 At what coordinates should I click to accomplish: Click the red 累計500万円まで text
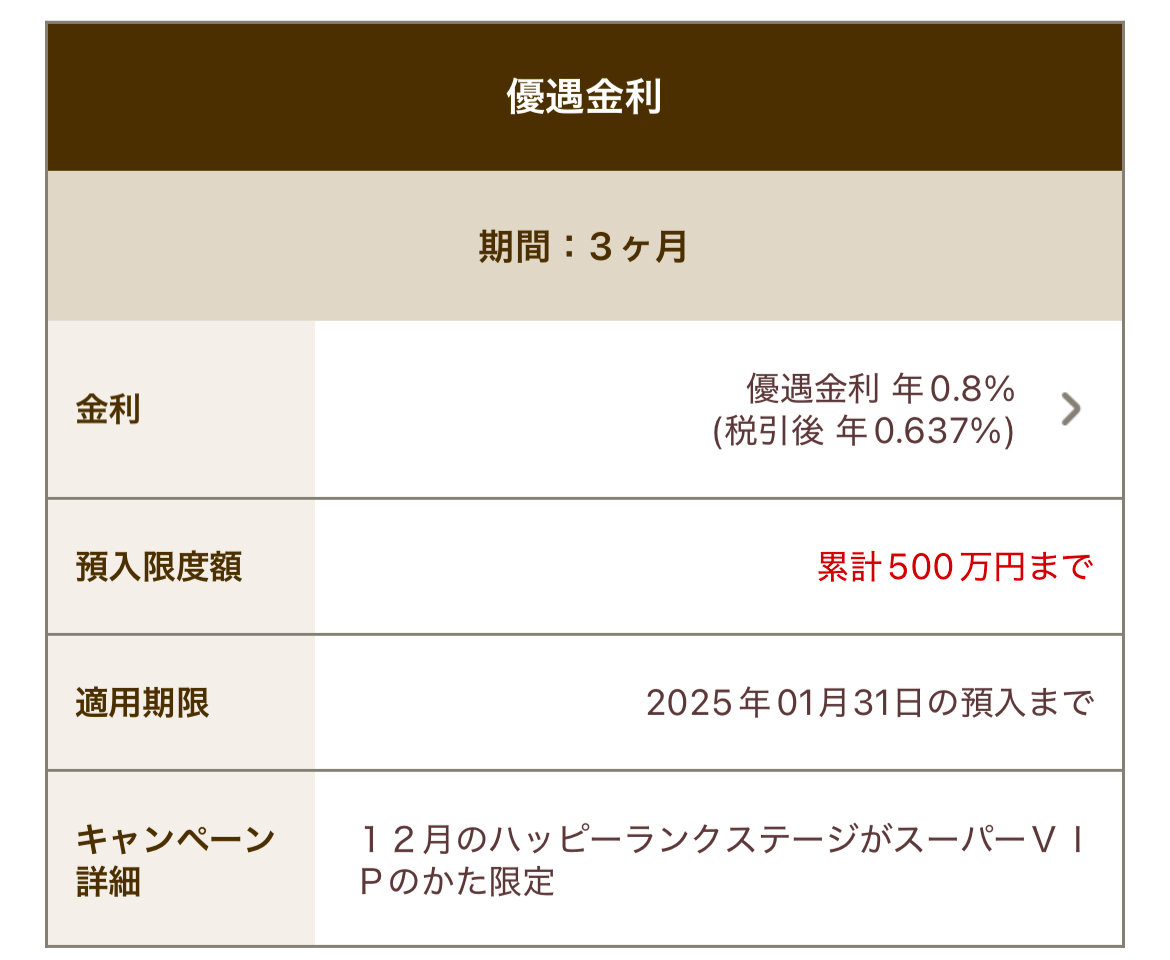point(955,567)
